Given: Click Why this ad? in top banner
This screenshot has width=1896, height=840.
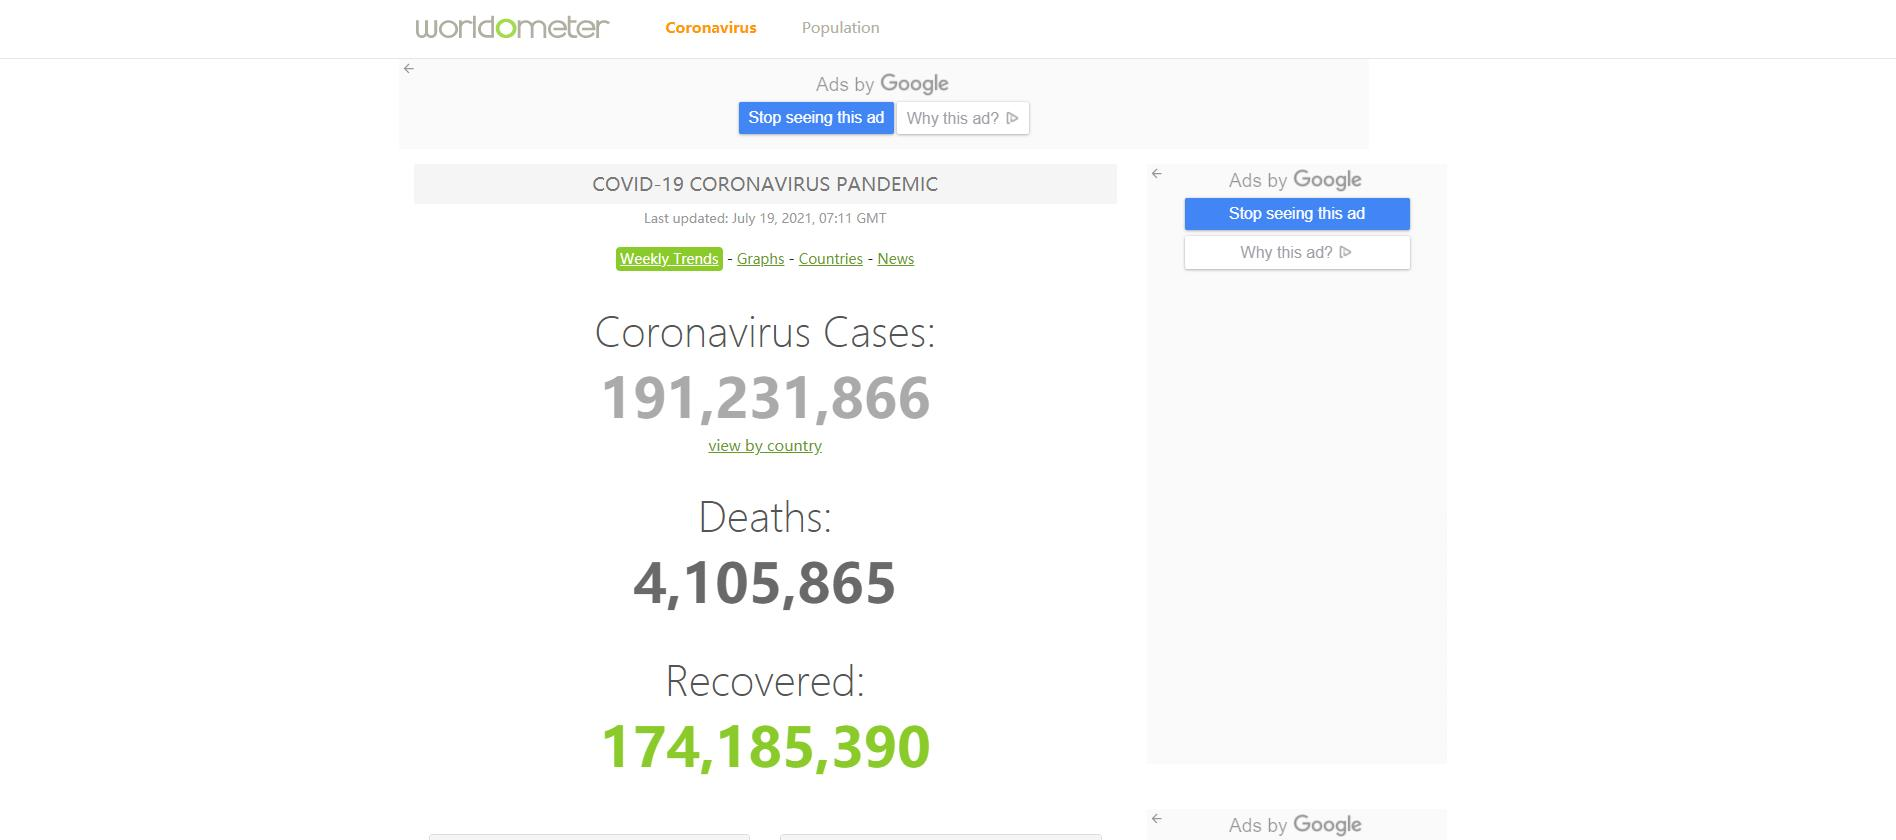Looking at the screenshot, I should tap(962, 118).
